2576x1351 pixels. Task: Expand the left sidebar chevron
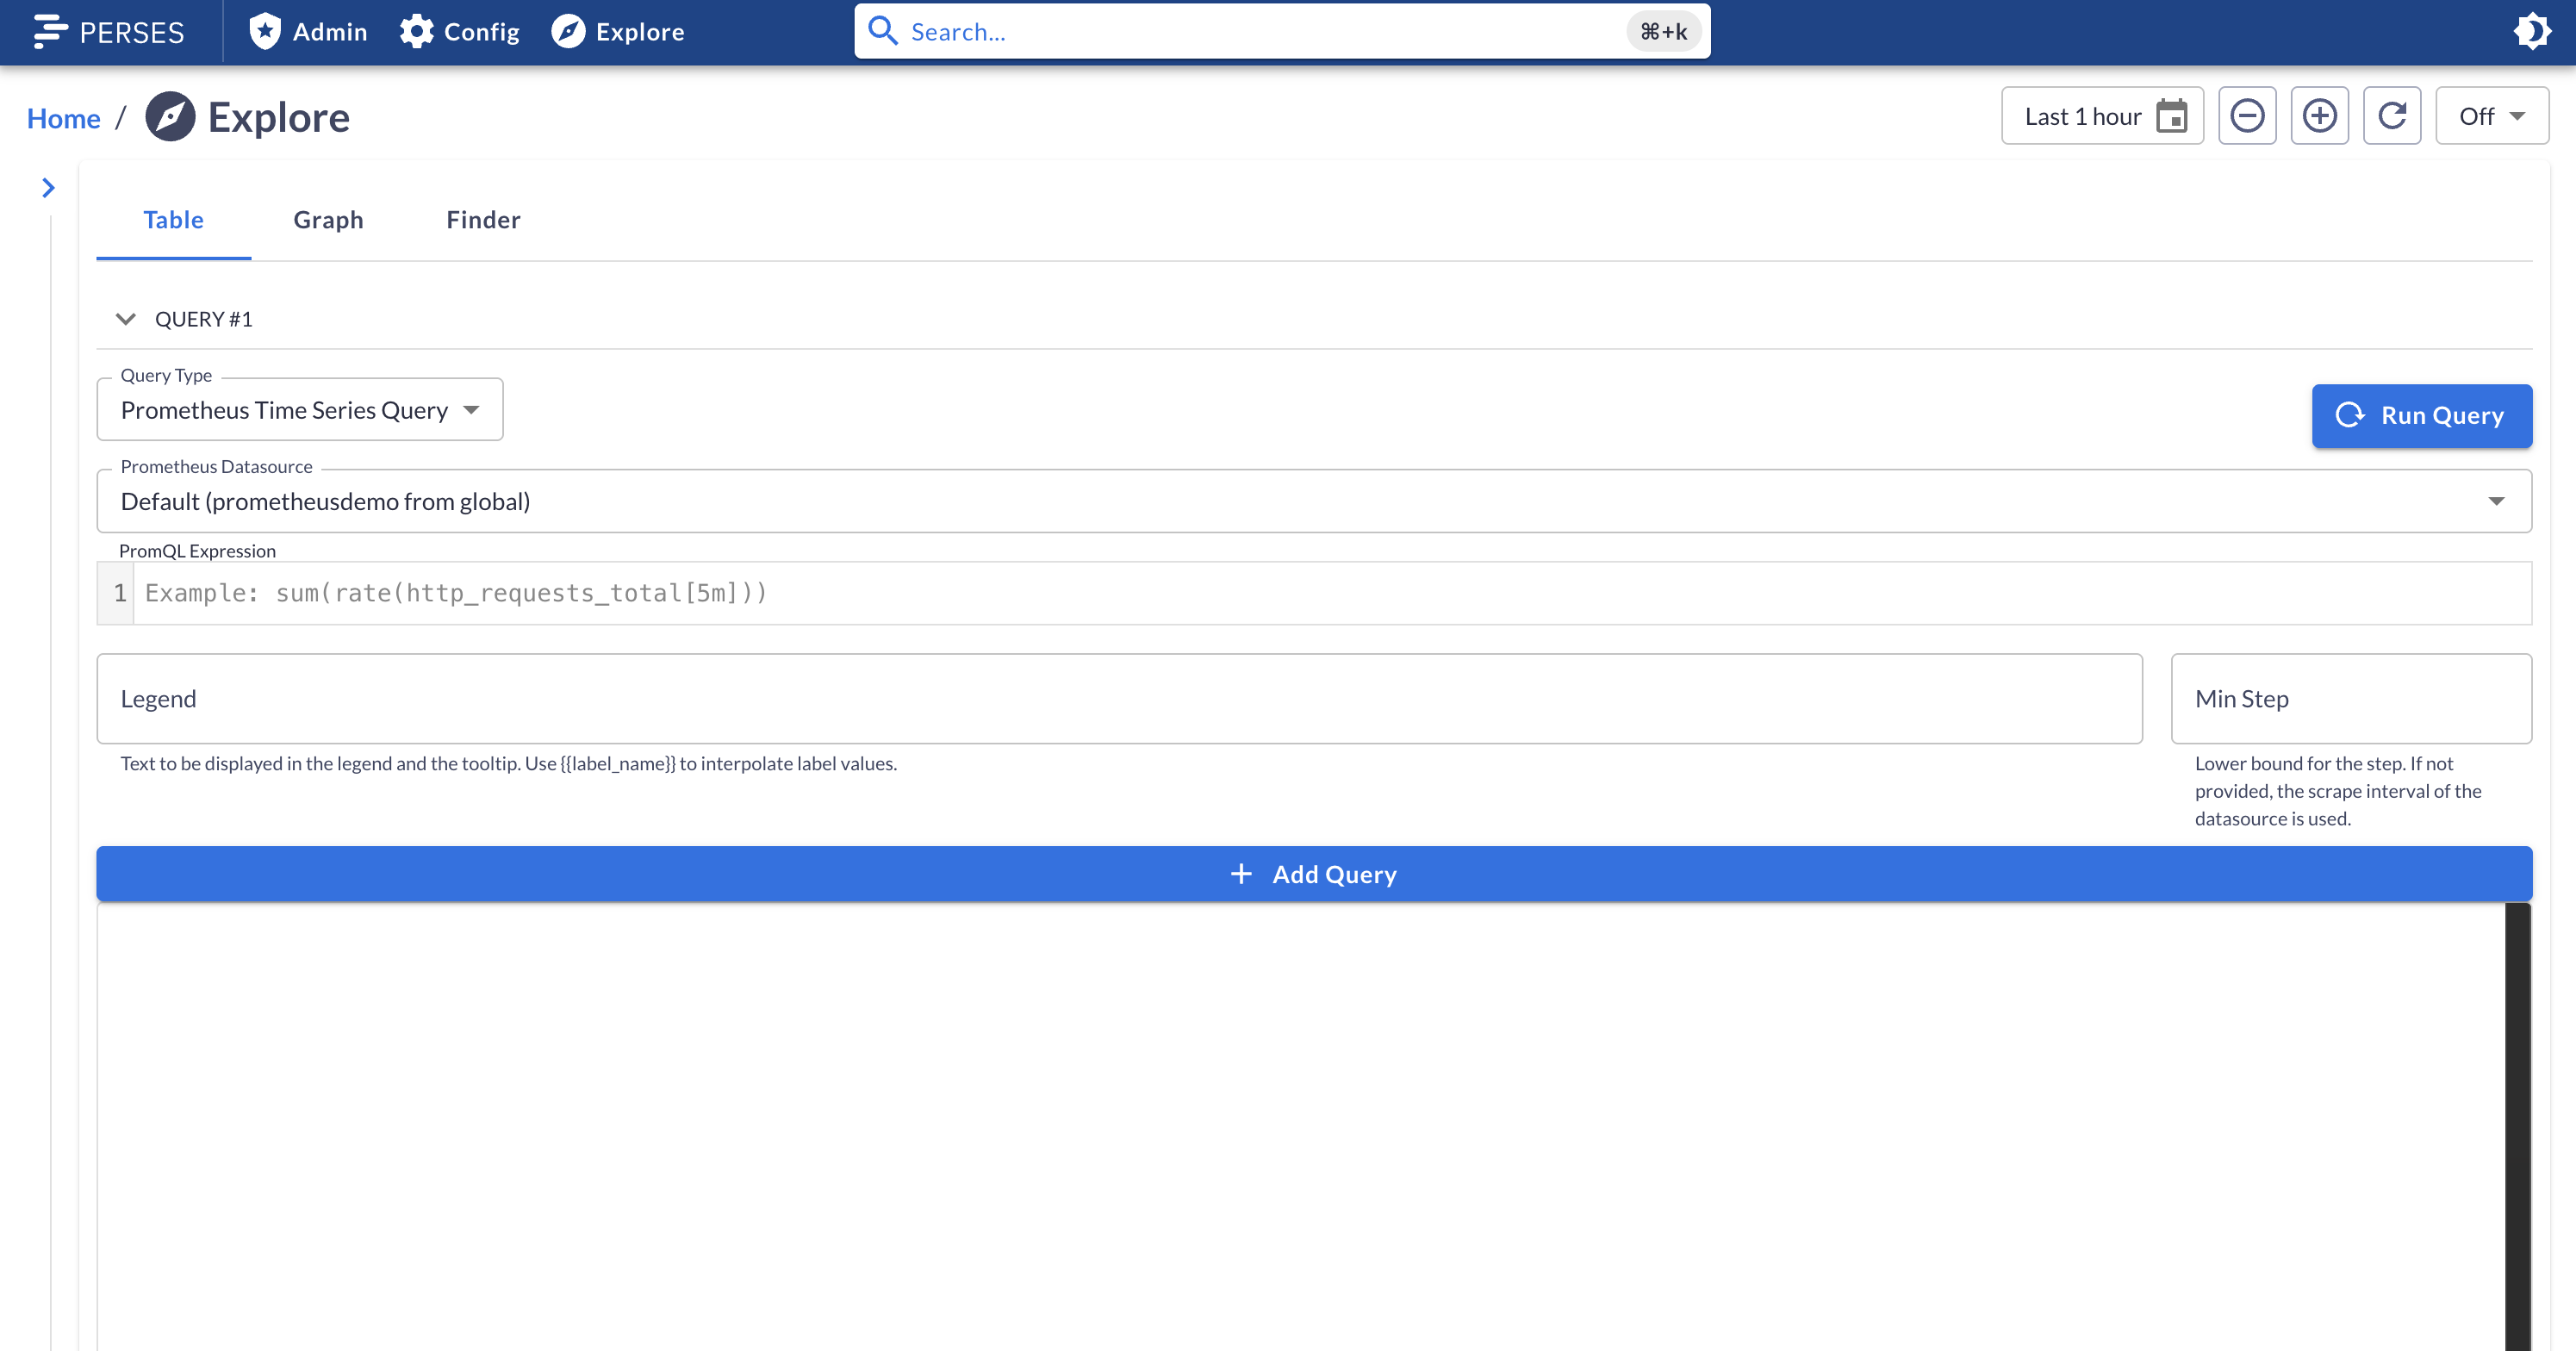(48, 188)
